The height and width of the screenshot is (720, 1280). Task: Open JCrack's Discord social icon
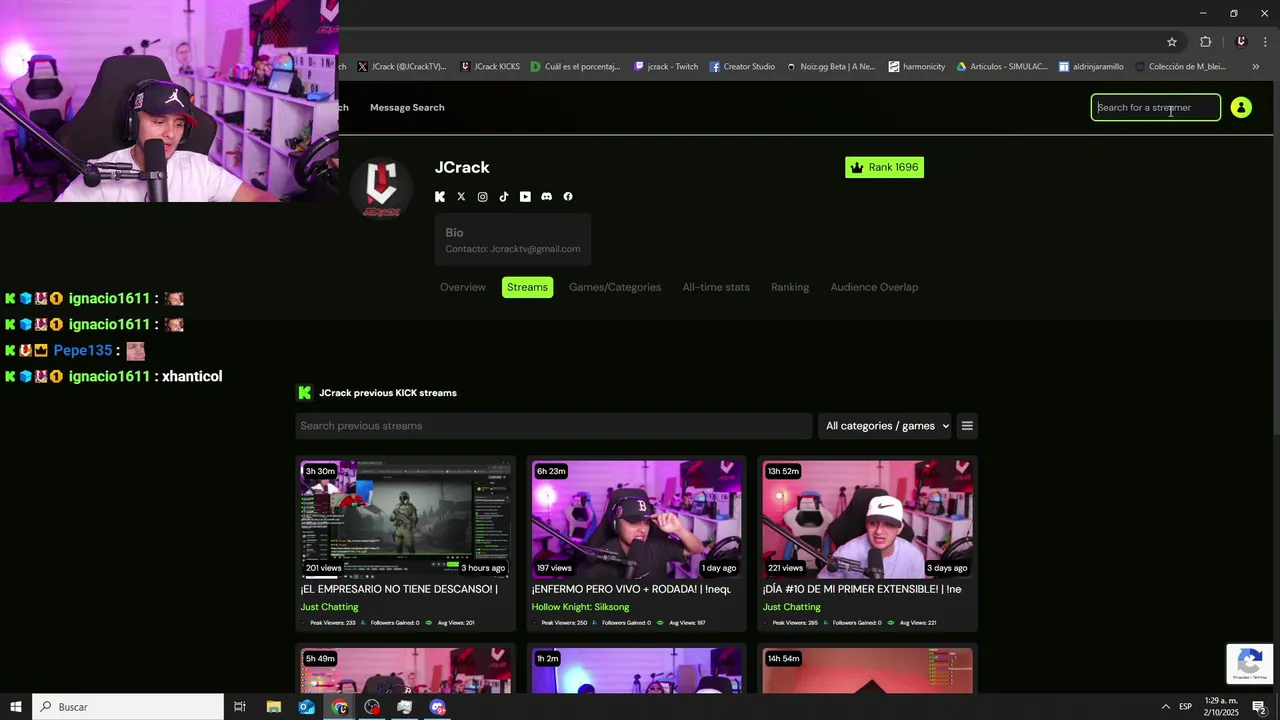coord(546,197)
